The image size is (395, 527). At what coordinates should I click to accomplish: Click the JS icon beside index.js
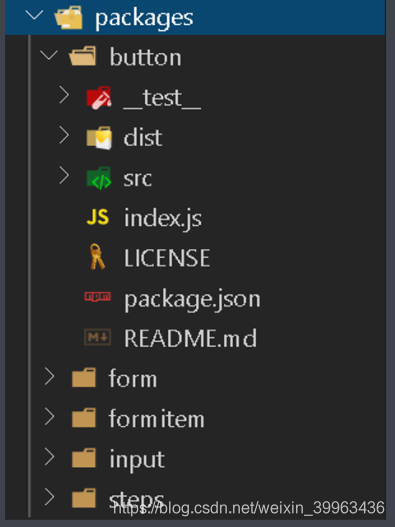[x=98, y=217]
